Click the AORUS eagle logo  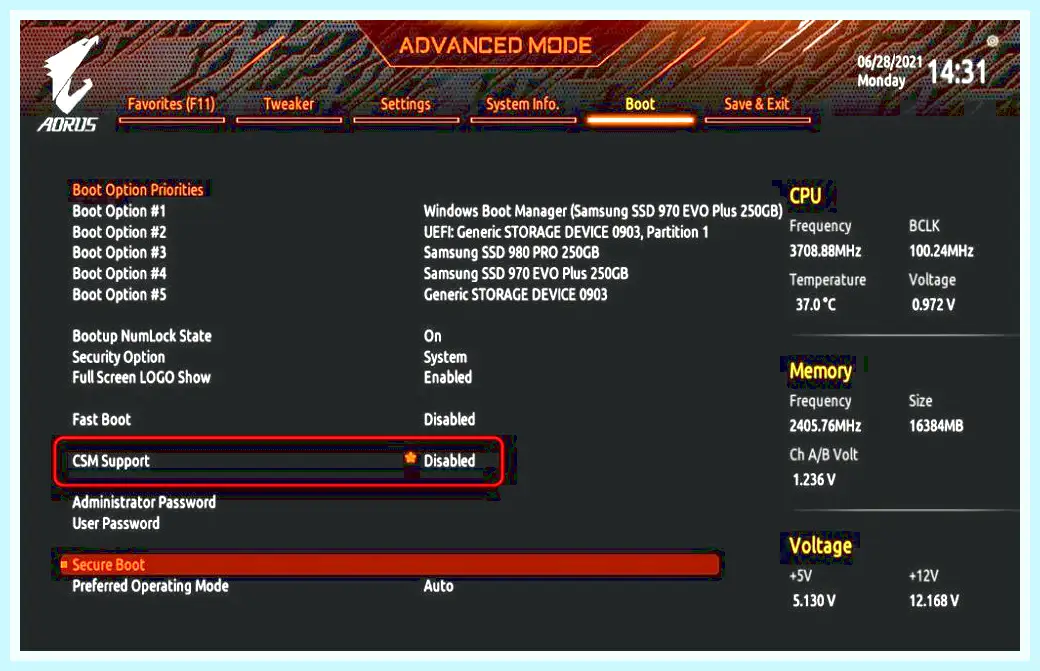[68, 83]
